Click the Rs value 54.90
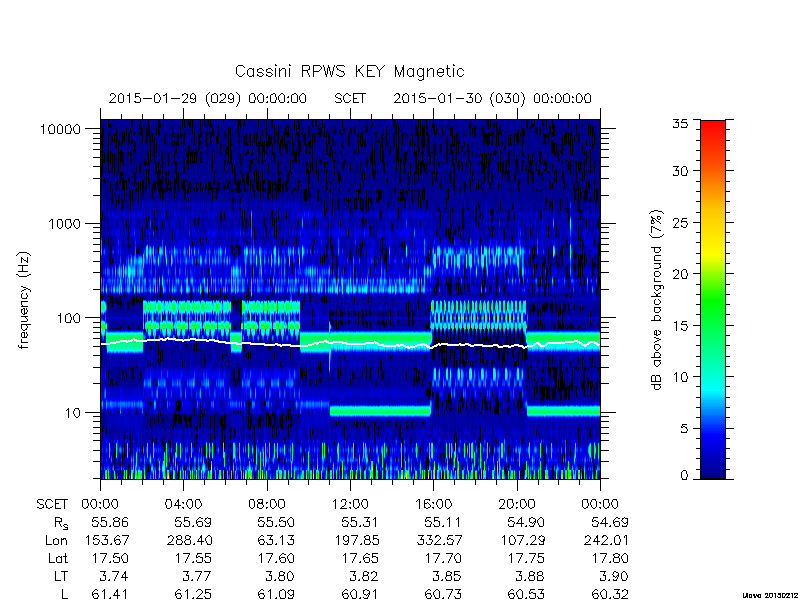 pos(526,522)
